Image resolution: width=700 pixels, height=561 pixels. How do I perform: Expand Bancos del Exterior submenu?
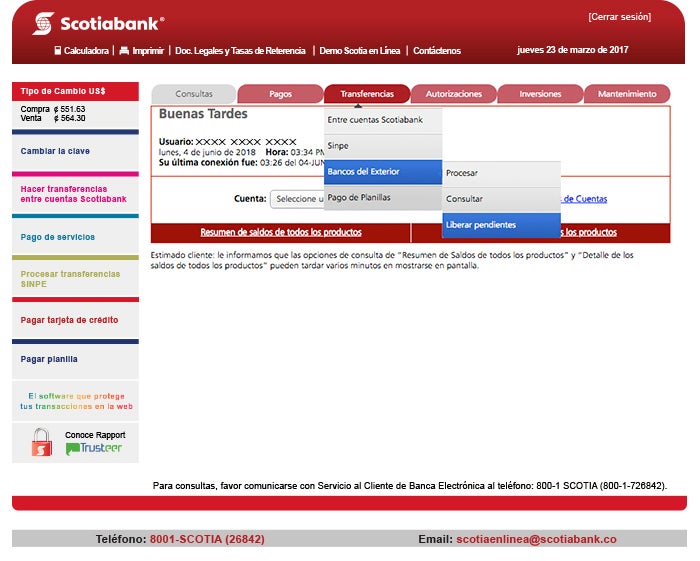pyautogui.click(x=383, y=172)
